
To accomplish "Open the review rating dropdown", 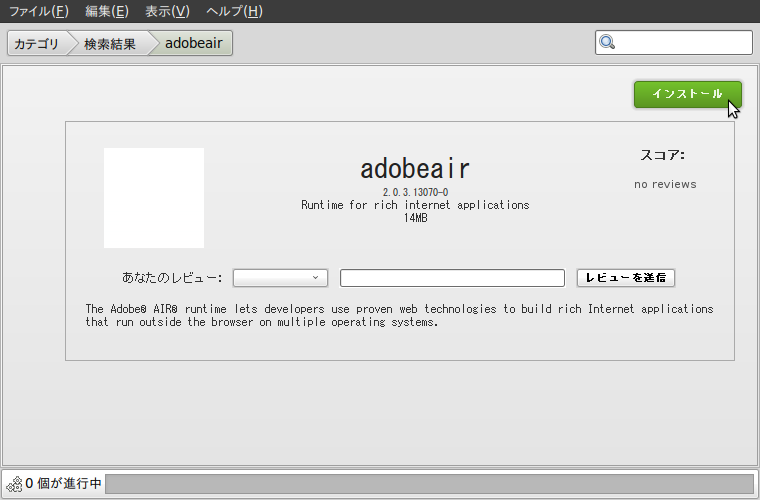I will 280,278.
